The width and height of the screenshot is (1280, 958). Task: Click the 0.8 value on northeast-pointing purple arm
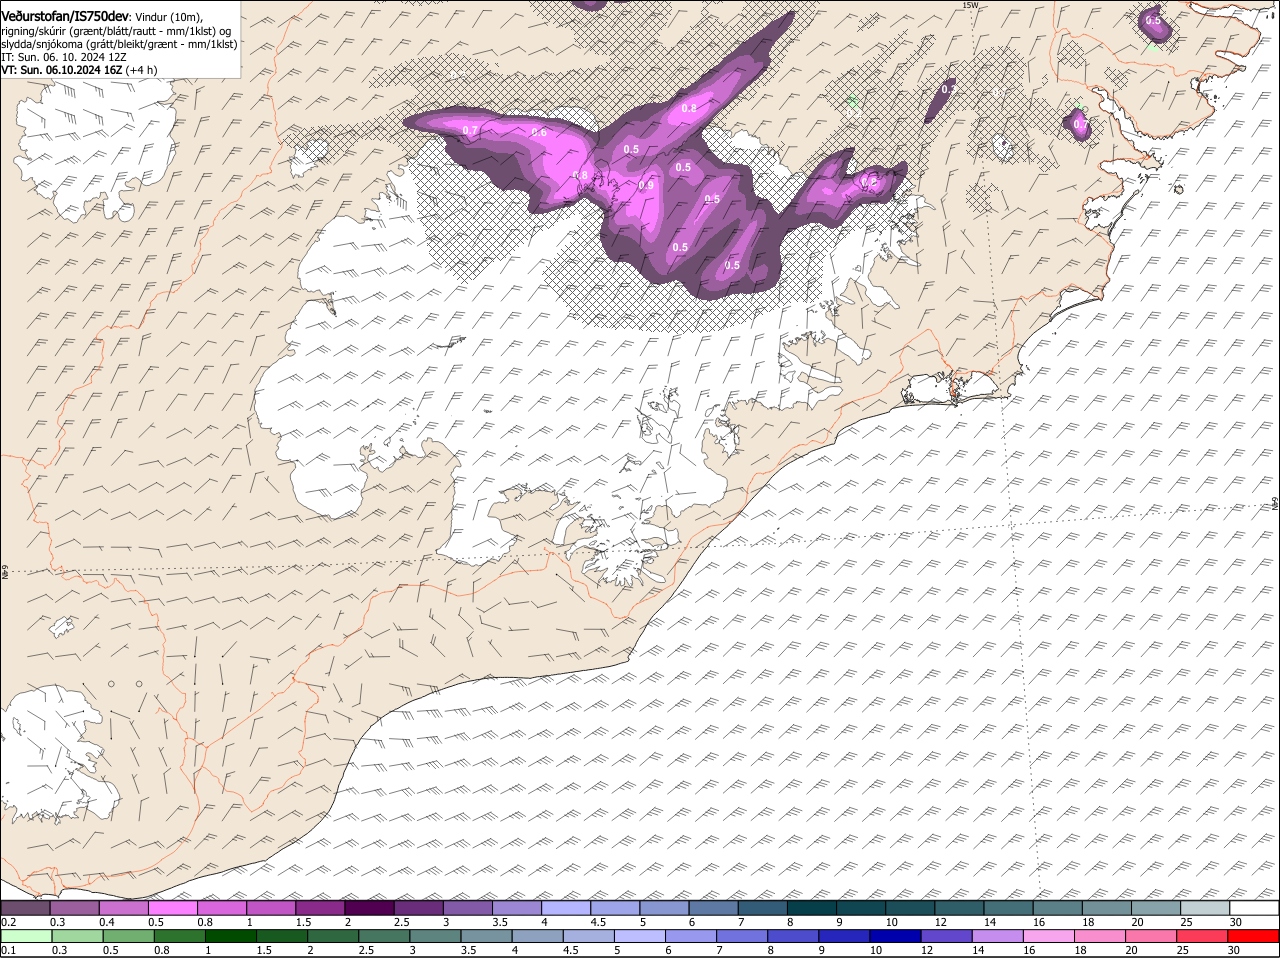689,107
